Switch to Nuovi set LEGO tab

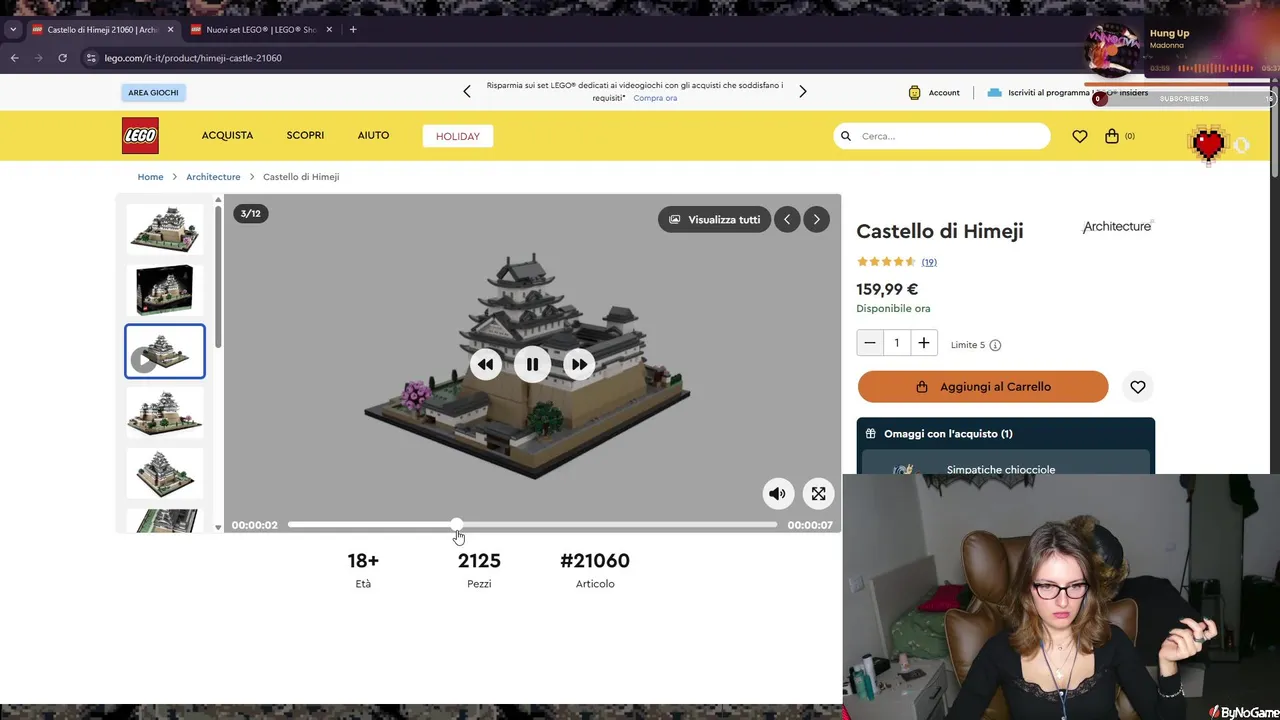point(260,30)
